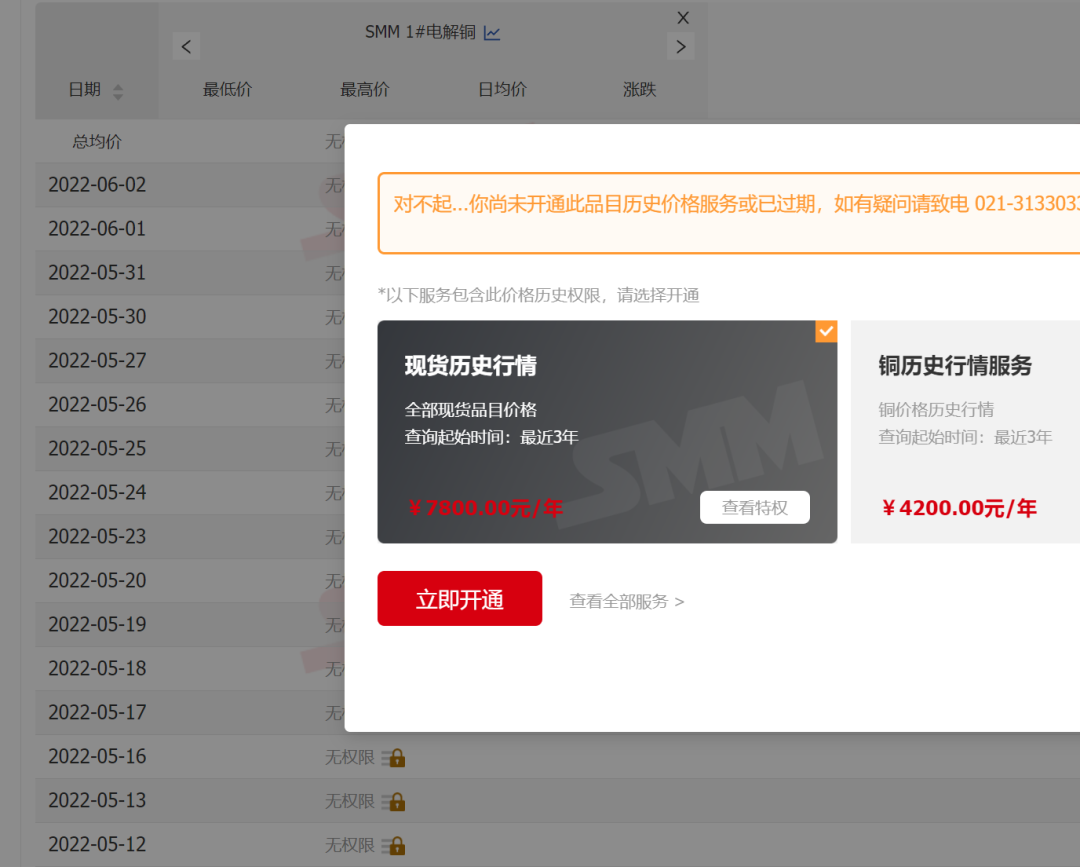Click 无权限 text on 2022-05-16 row
The height and width of the screenshot is (867, 1080).
click(x=350, y=758)
